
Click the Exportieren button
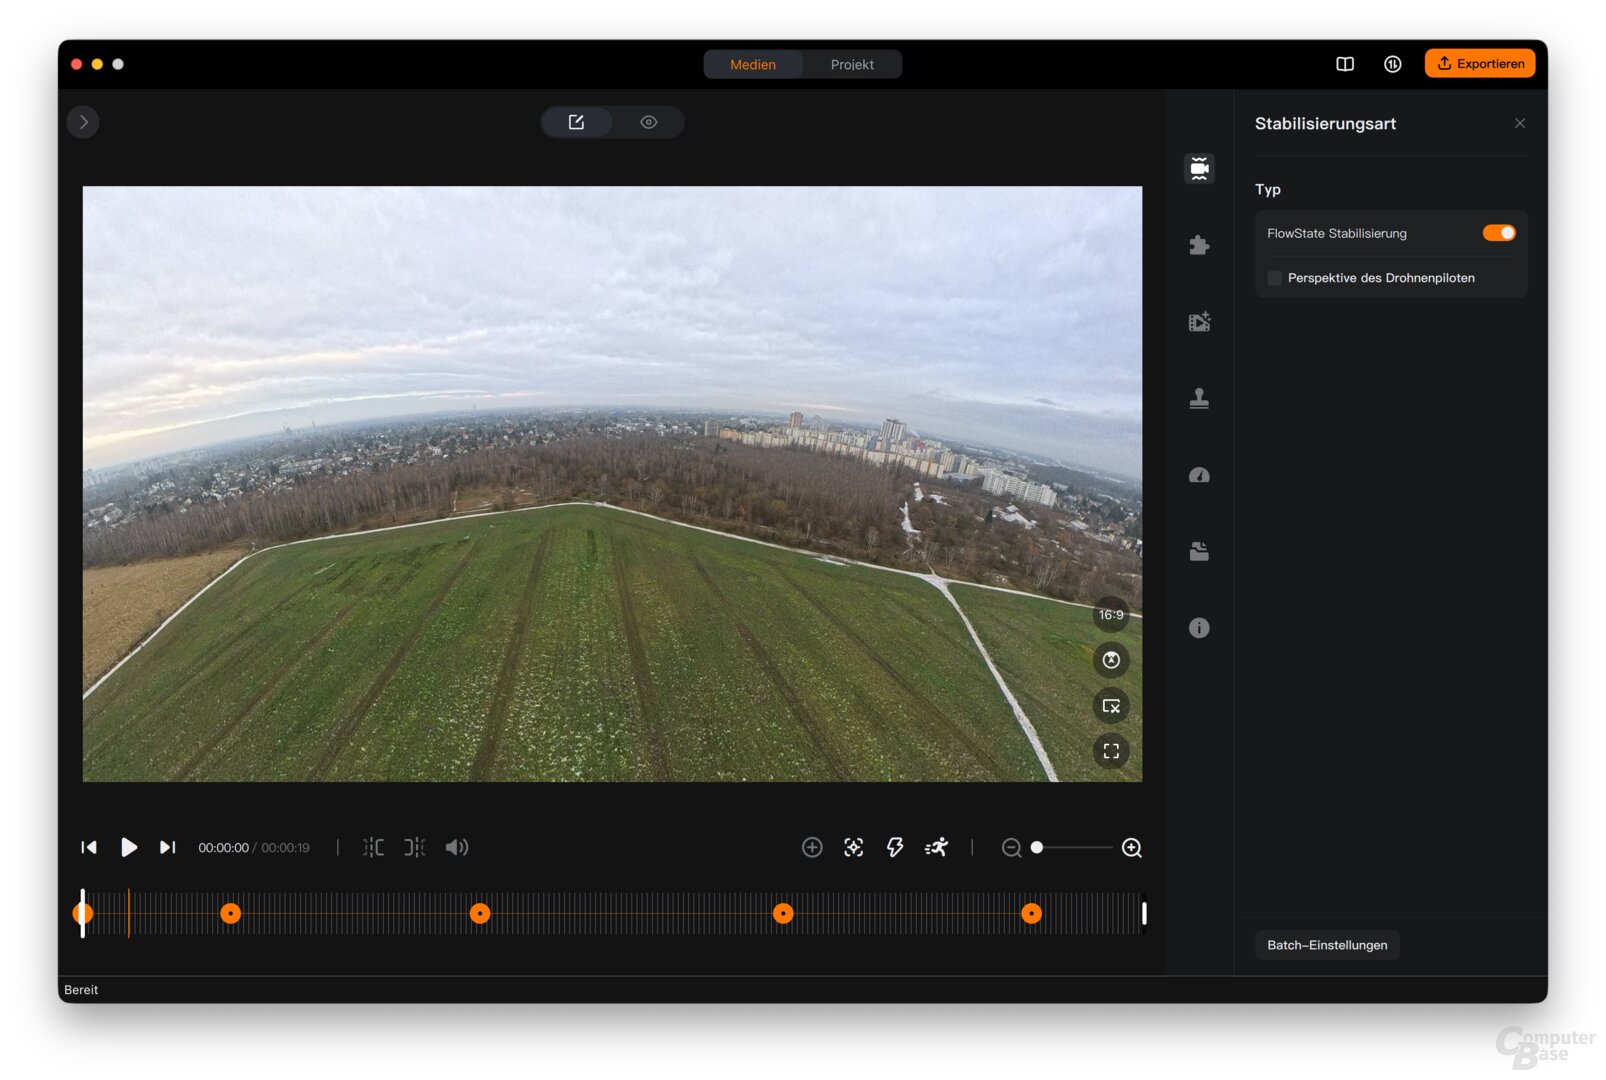click(x=1479, y=64)
